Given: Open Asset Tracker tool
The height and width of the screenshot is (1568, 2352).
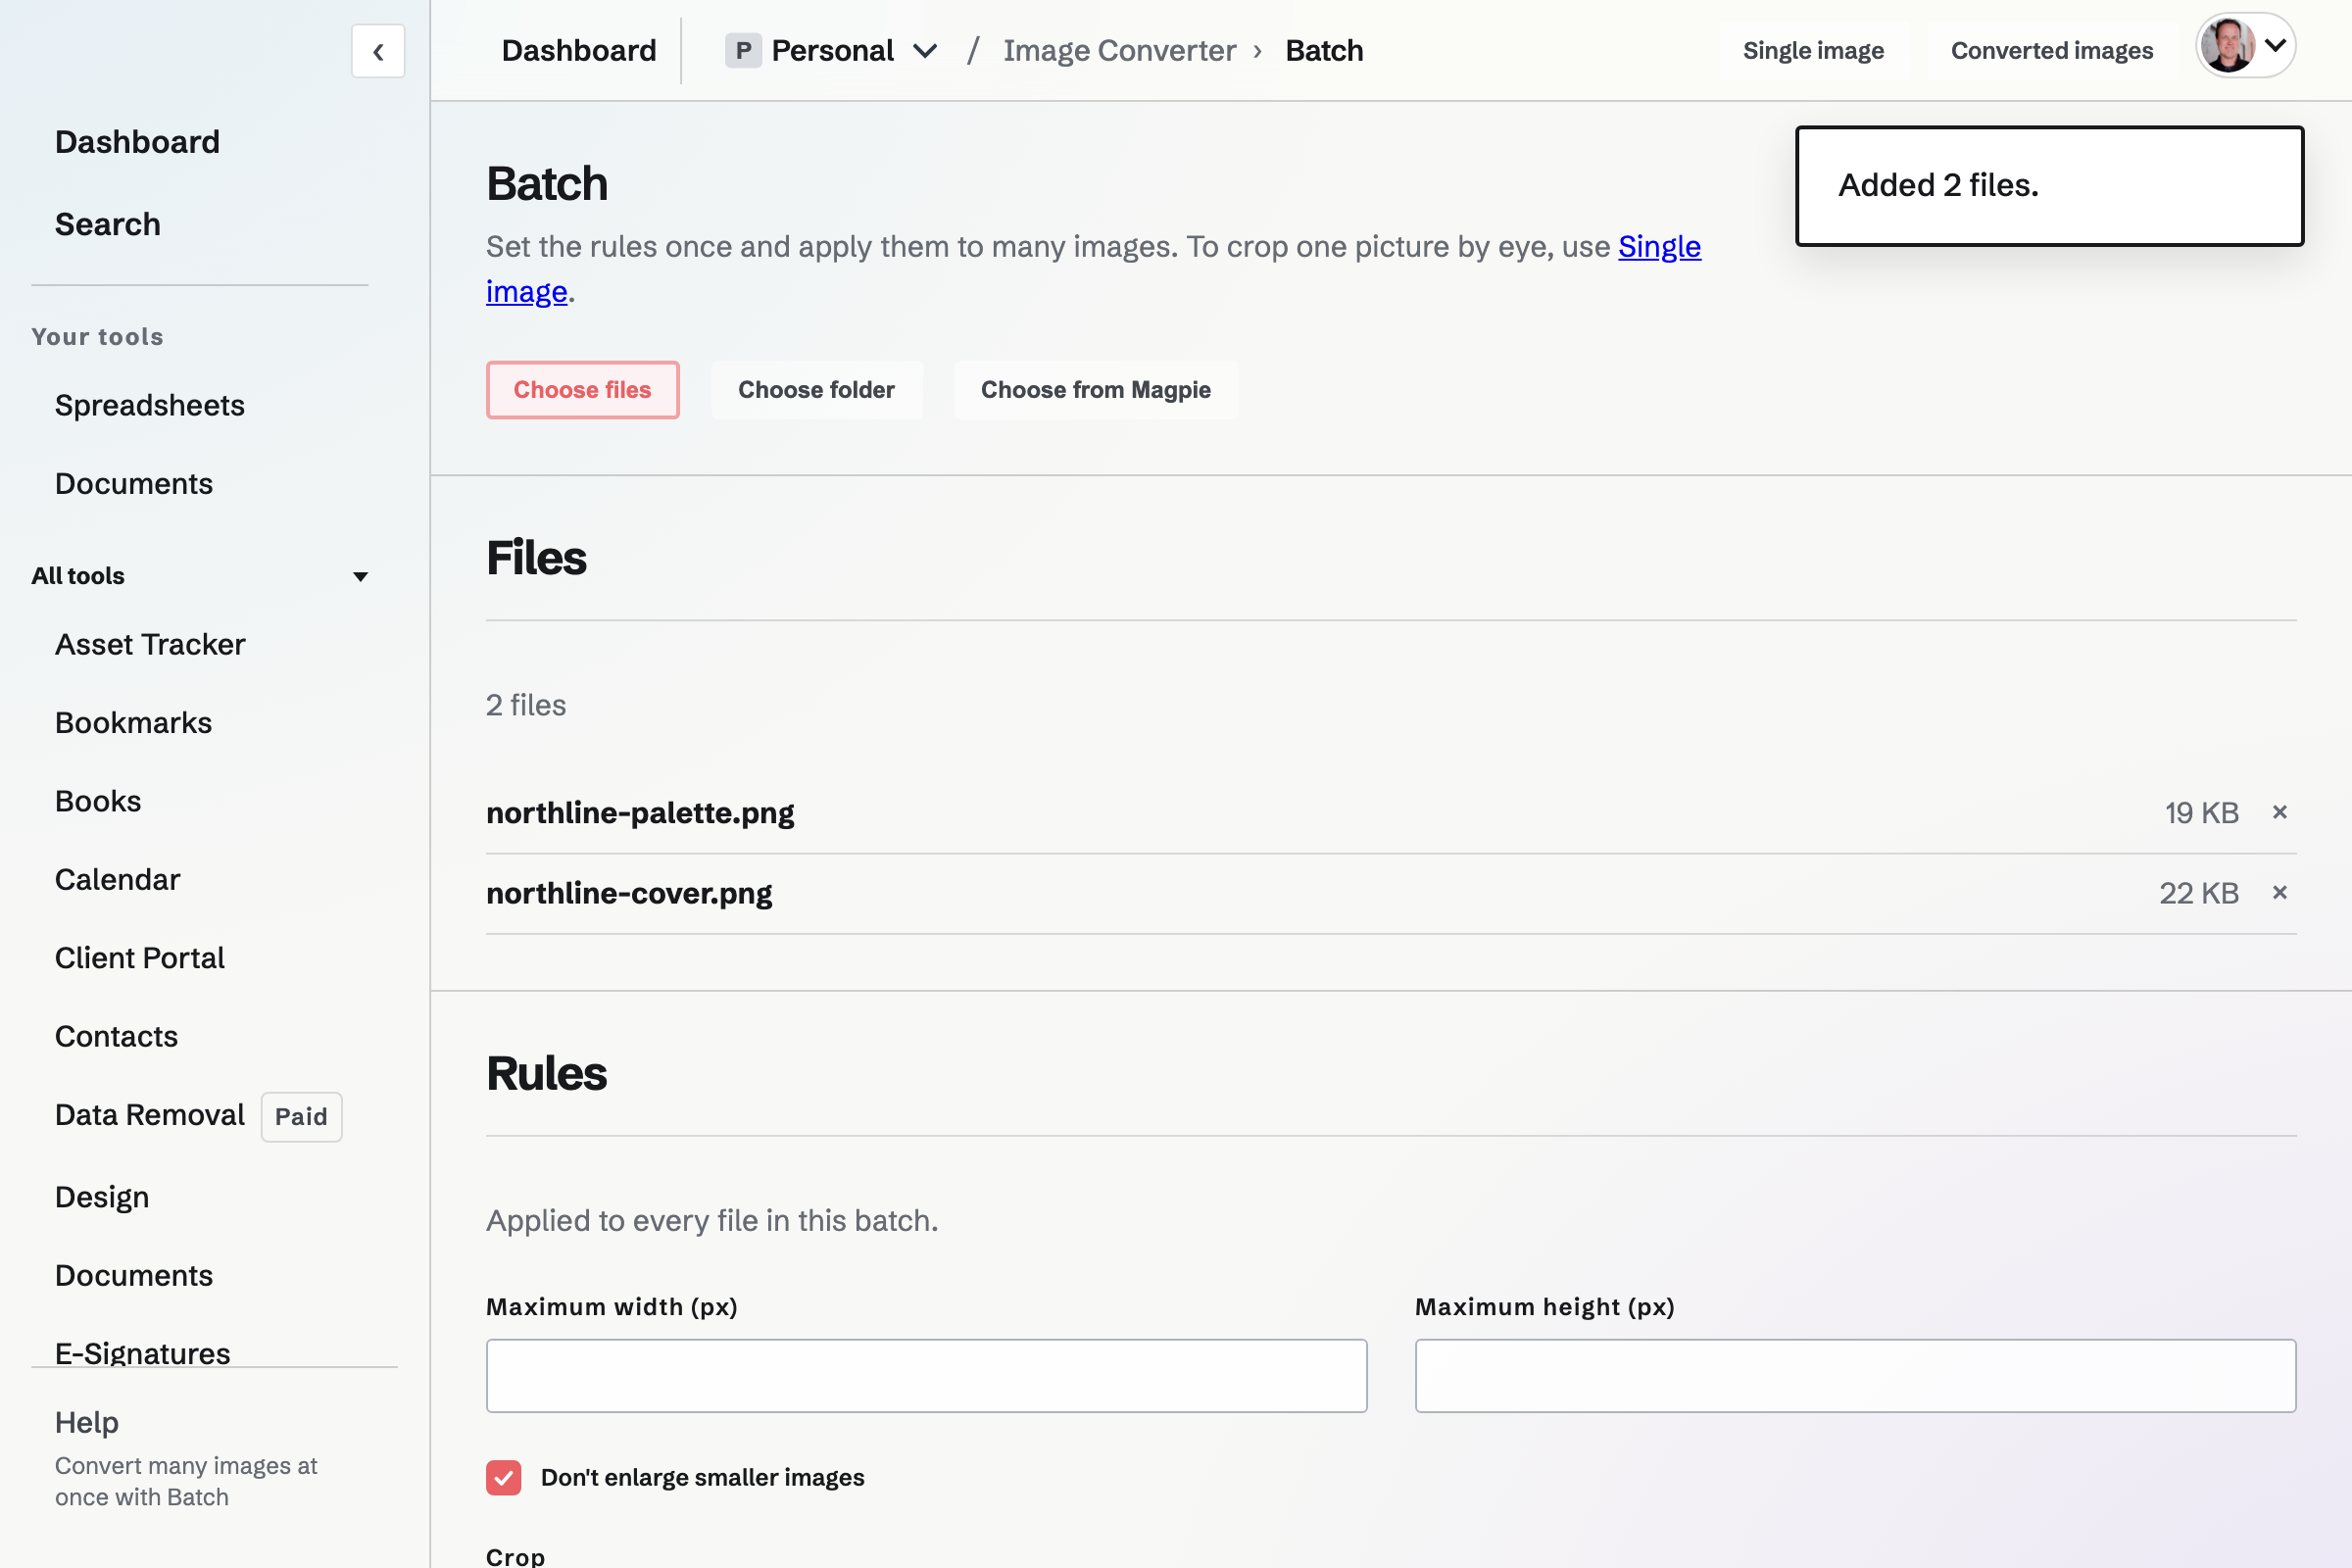Looking at the screenshot, I should click(x=150, y=645).
